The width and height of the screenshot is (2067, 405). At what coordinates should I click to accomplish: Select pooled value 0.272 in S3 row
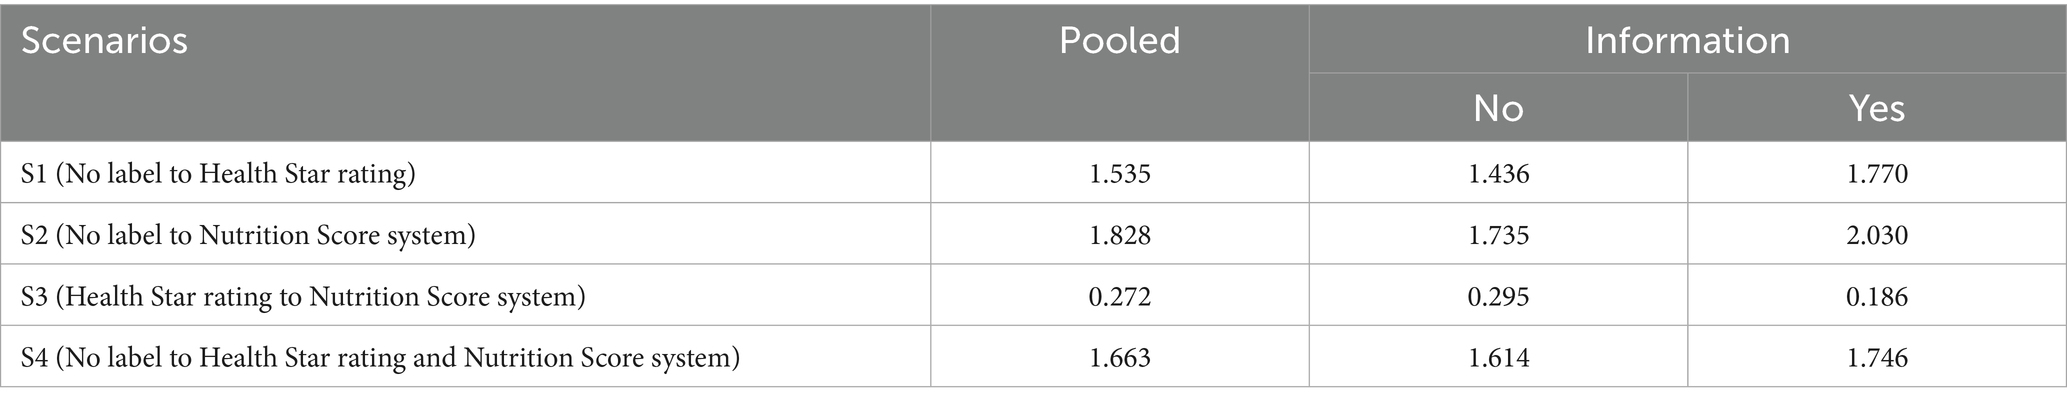pyautogui.click(x=1120, y=296)
